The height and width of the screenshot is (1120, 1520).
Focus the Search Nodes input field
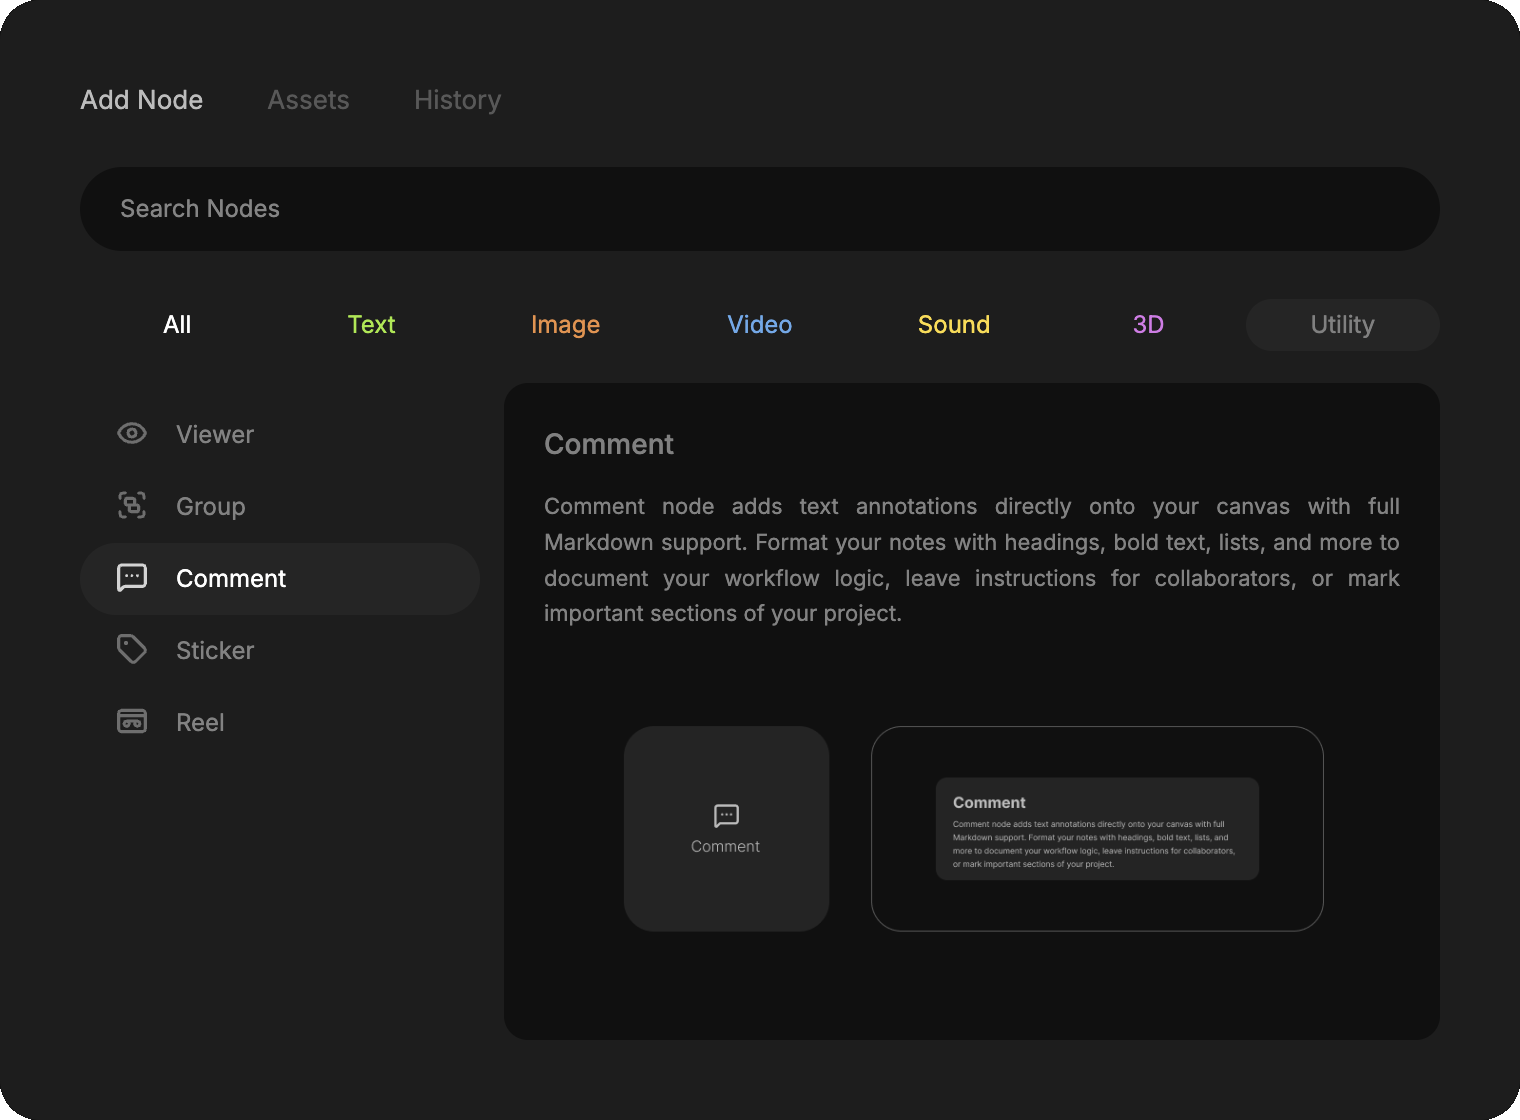click(759, 209)
